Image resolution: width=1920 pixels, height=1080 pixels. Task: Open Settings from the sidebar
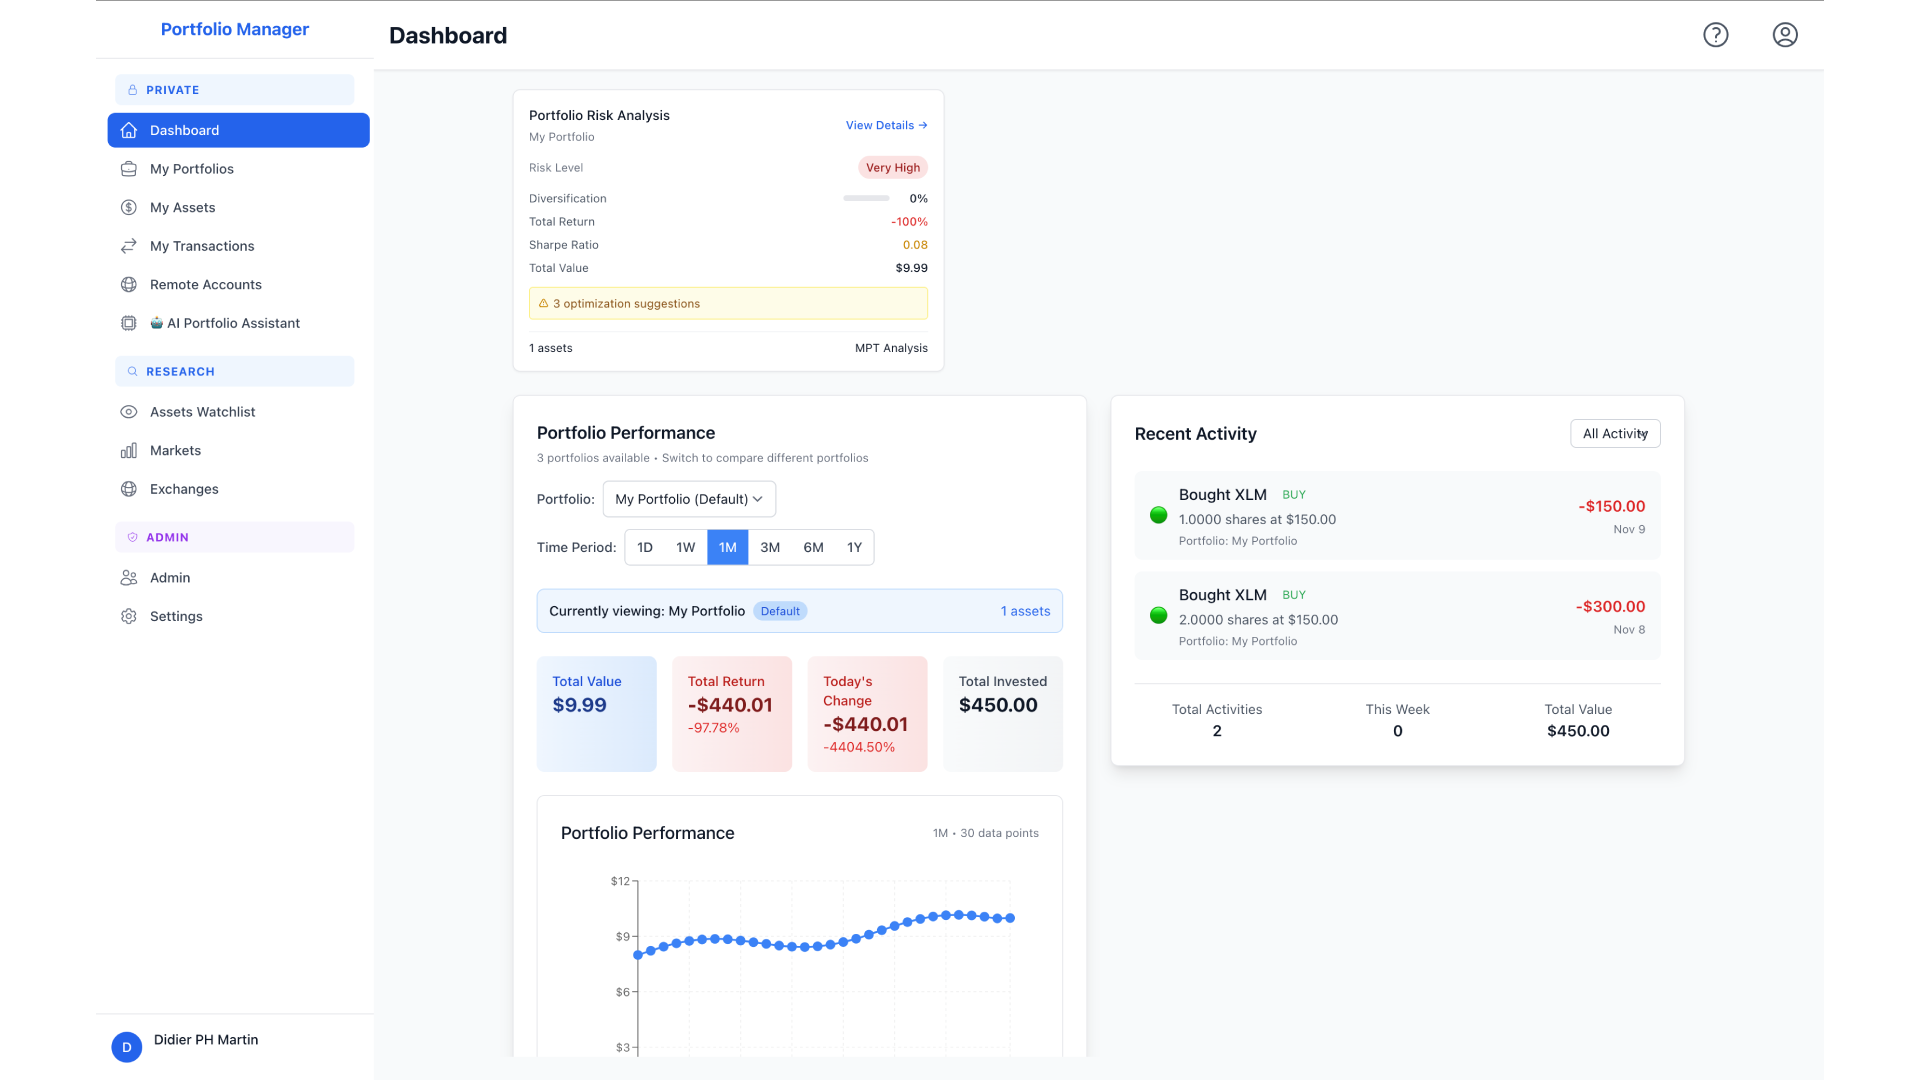[x=176, y=616]
